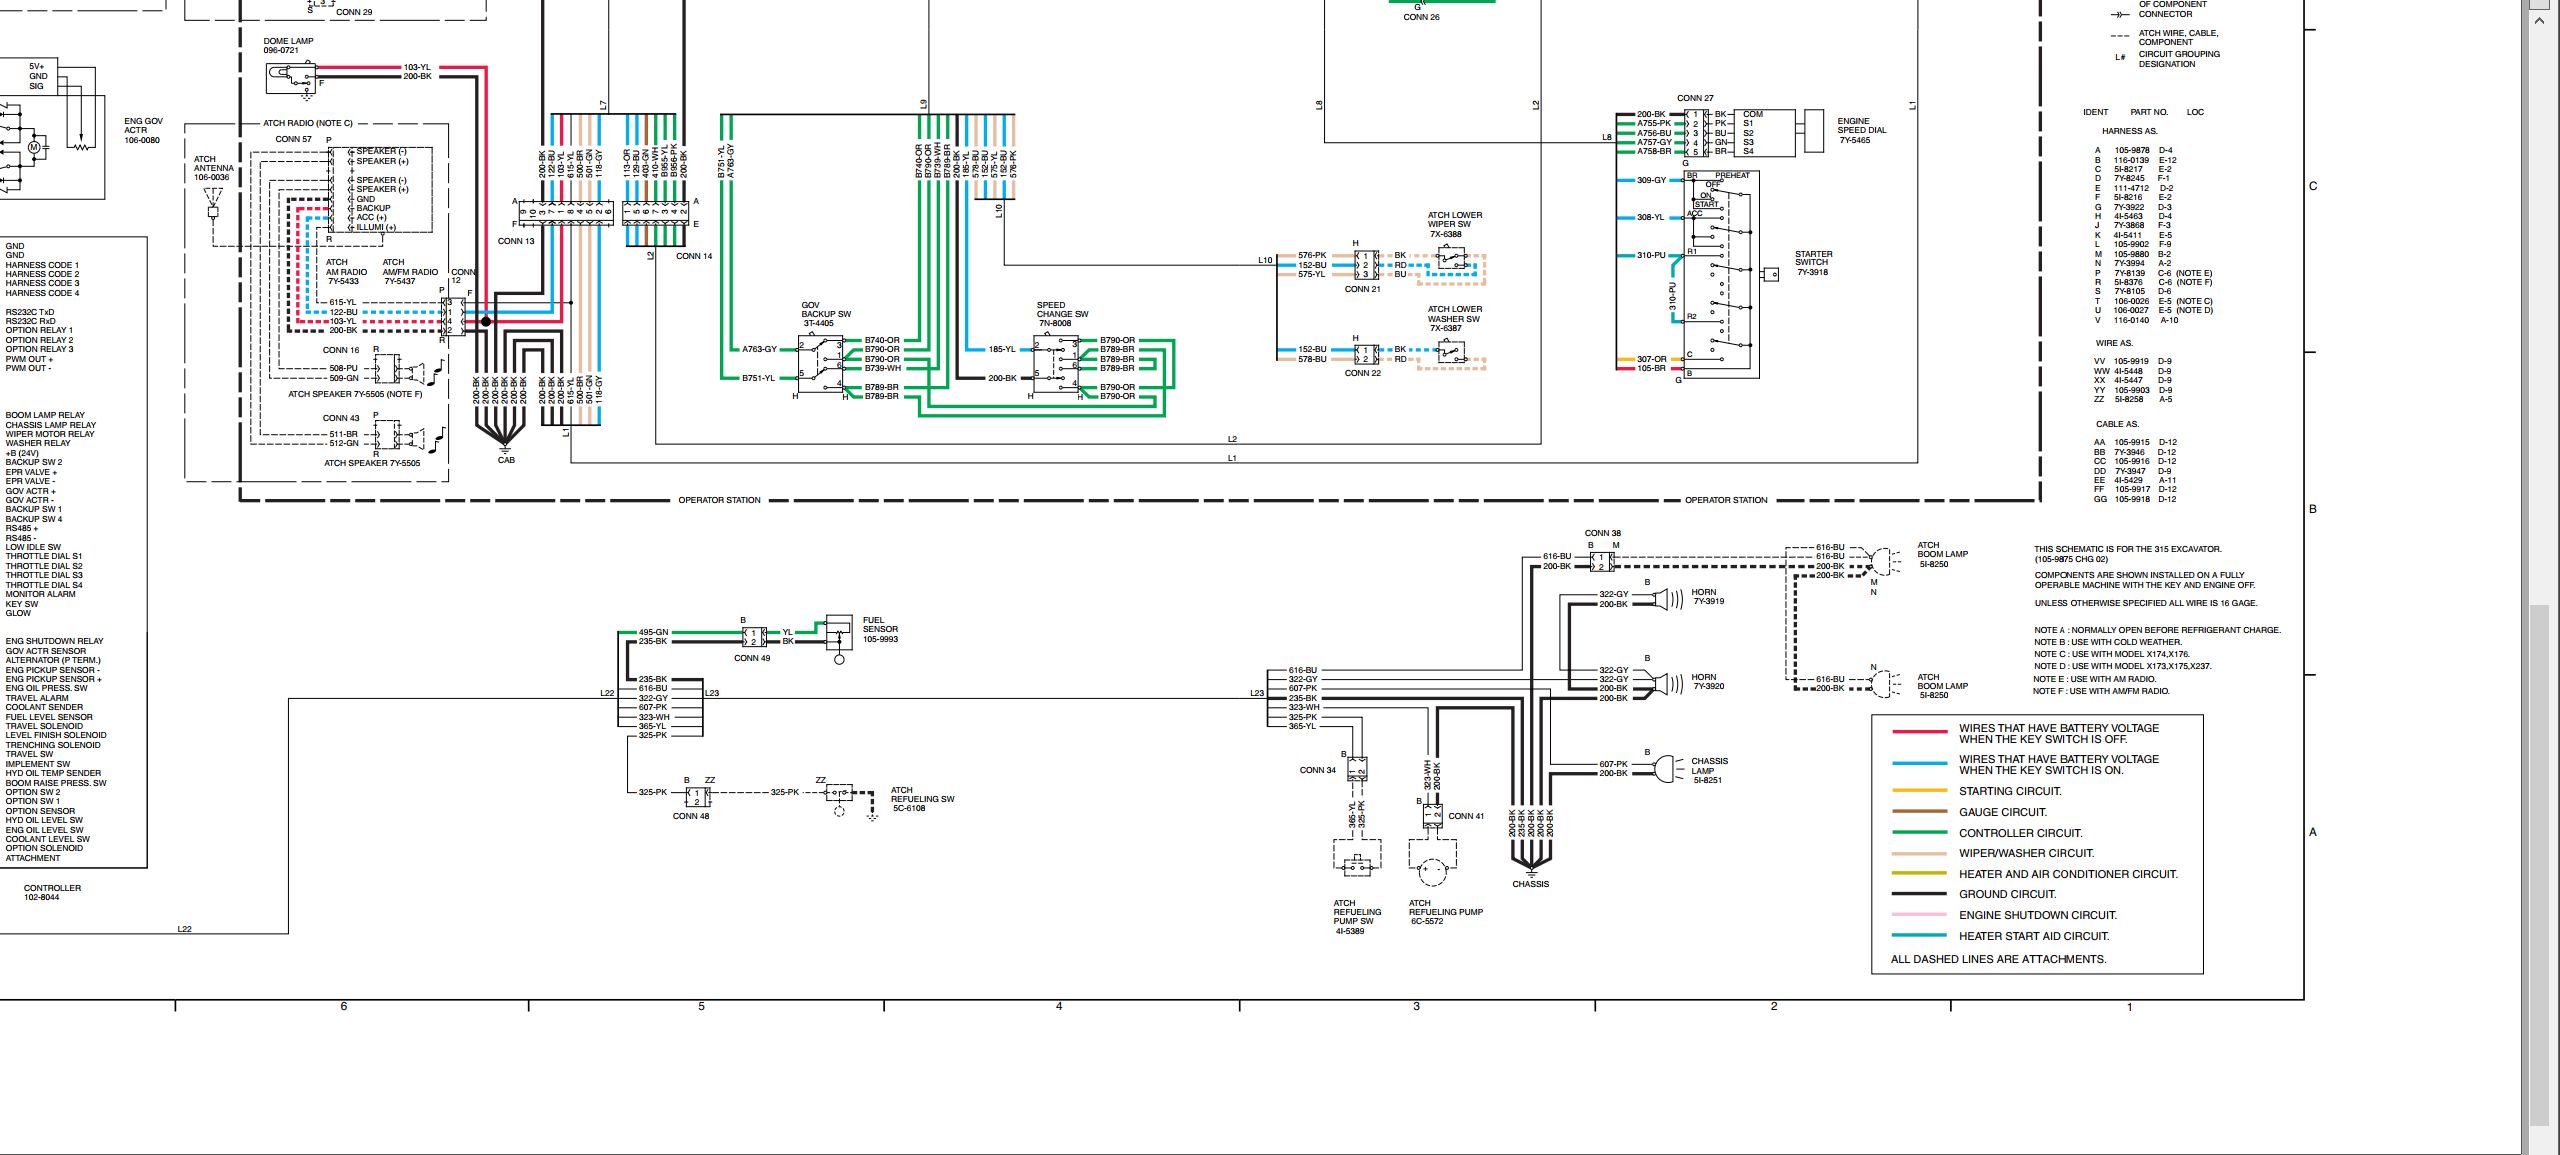Click the pink legend line for engine shutdown circuit
The height and width of the screenshot is (1155, 2560).
[1919, 915]
